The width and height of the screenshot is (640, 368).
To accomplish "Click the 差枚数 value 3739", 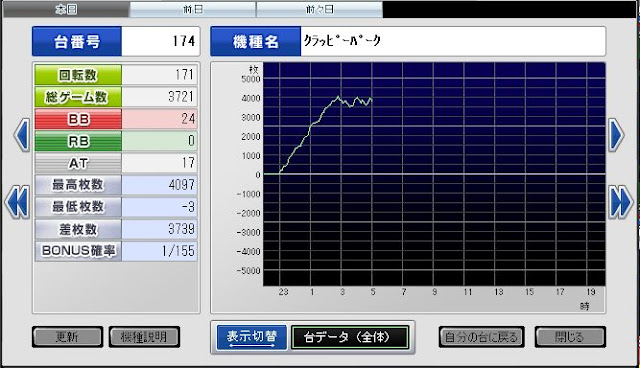I will point(160,229).
